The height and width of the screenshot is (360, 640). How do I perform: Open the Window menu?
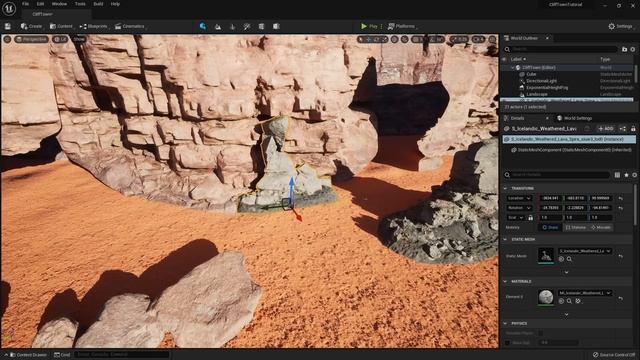[x=59, y=4]
